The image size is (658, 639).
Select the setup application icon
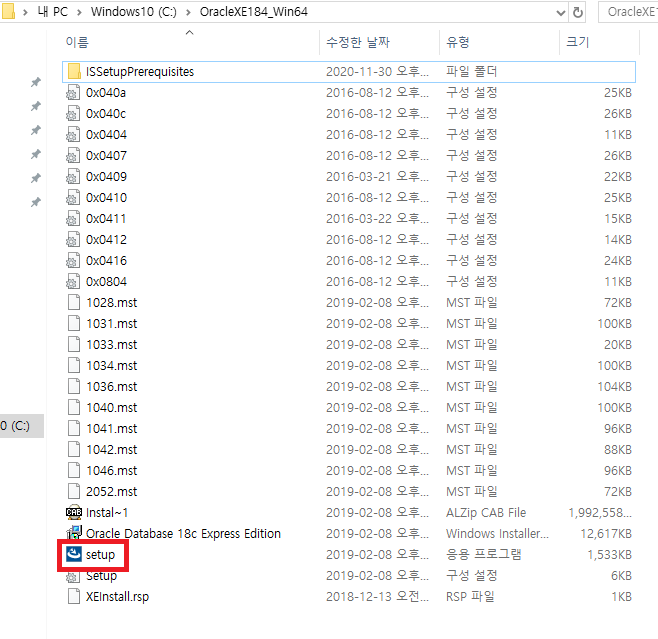point(74,554)
